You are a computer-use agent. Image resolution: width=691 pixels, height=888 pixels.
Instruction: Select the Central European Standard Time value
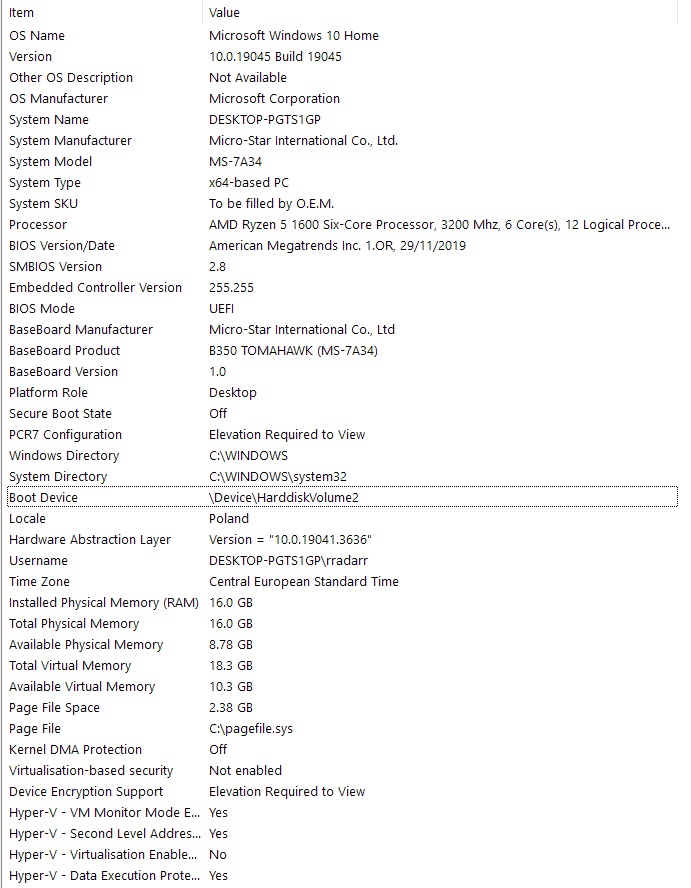pos(304,581)
